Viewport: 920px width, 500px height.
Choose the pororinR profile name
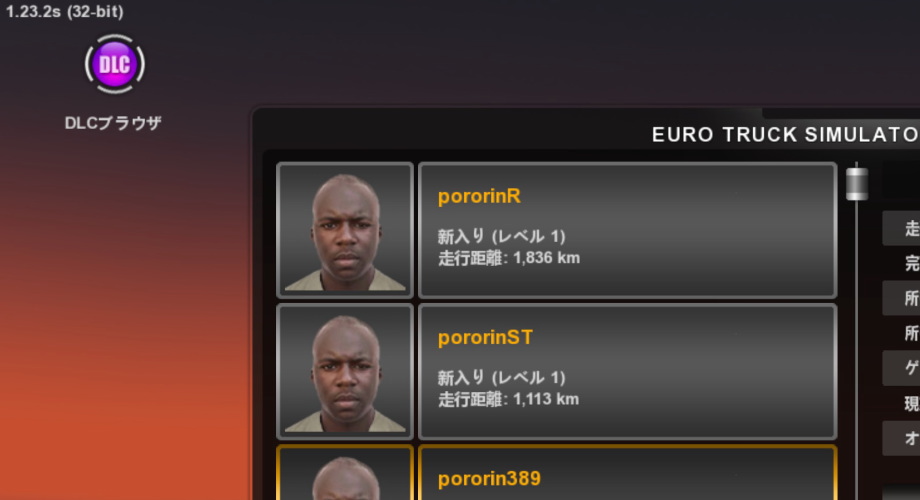[479, 196]
